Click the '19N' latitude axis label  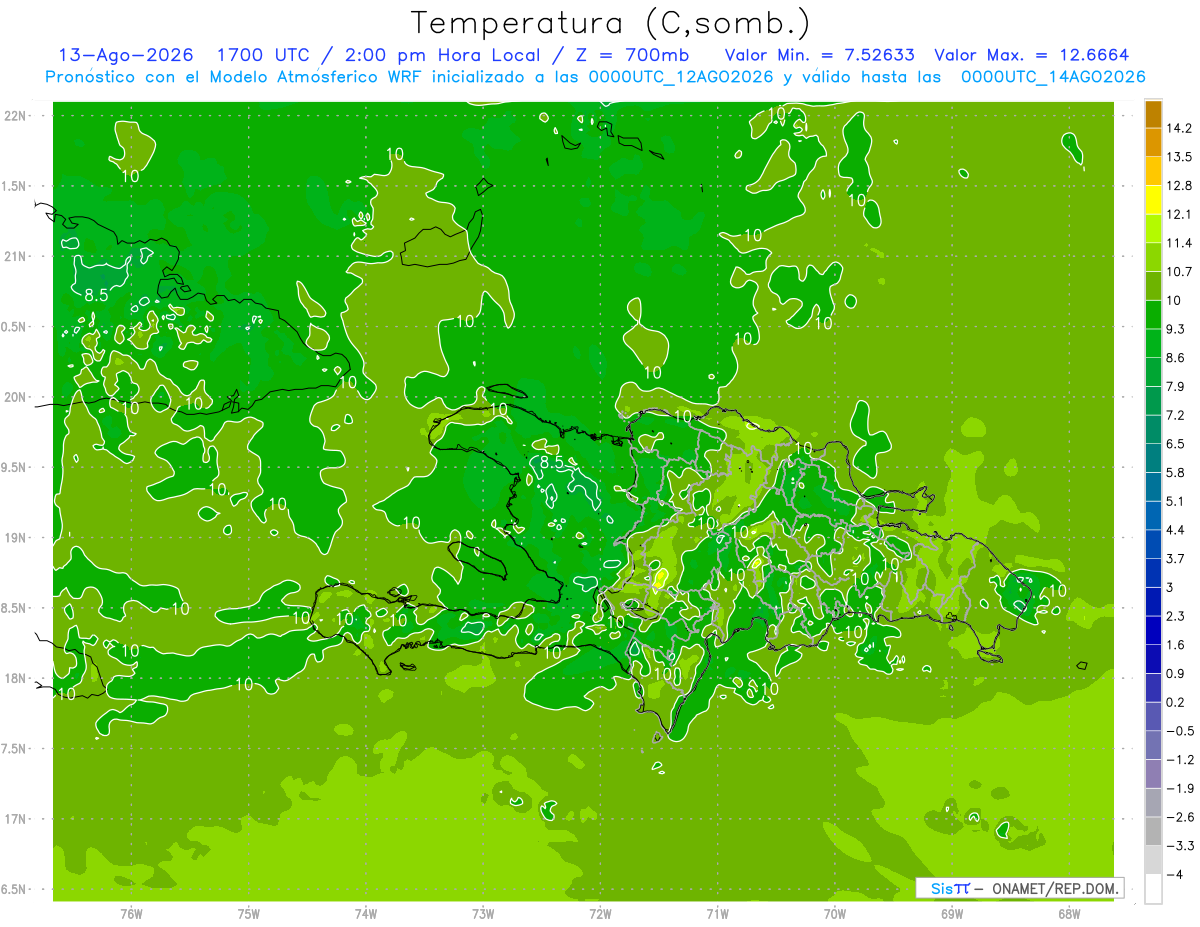pyautogui.click(x=17, y=538)
